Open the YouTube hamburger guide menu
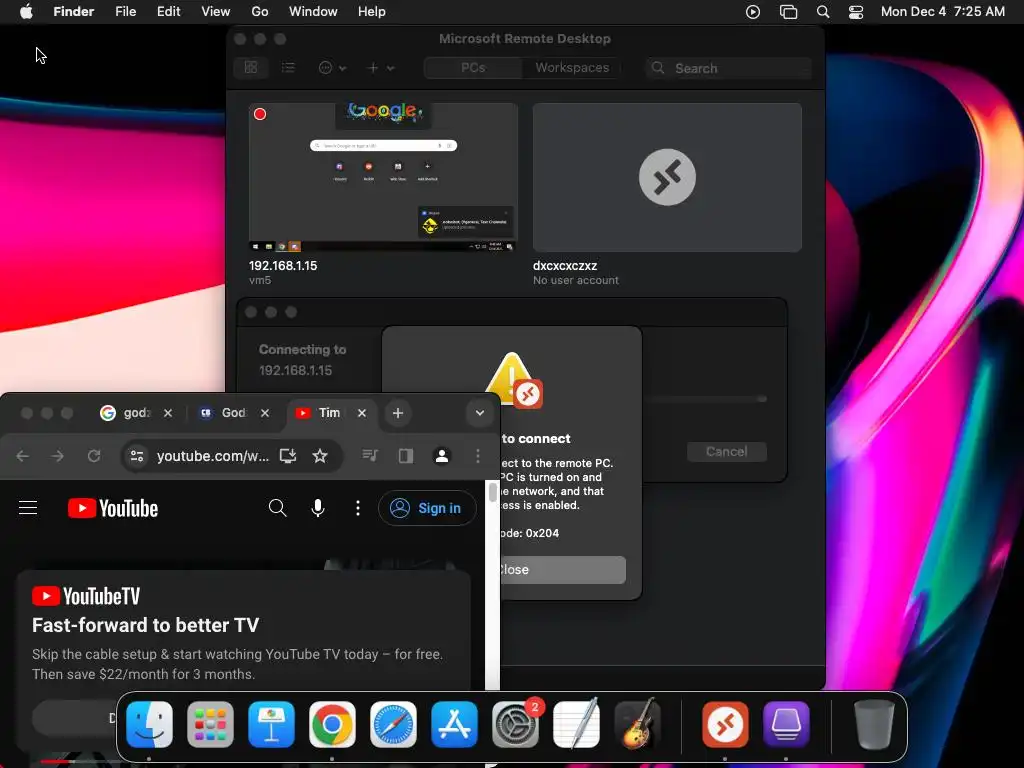This screenshot has width=1024, height=768. click(x=28, y=508)
